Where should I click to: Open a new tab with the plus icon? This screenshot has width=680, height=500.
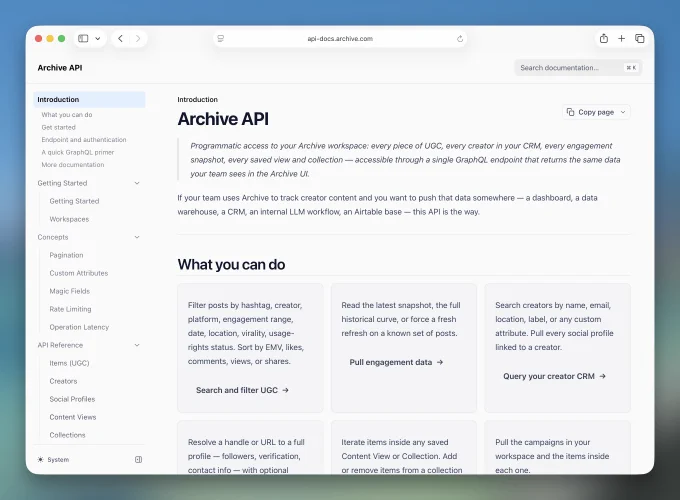(621, 39)
